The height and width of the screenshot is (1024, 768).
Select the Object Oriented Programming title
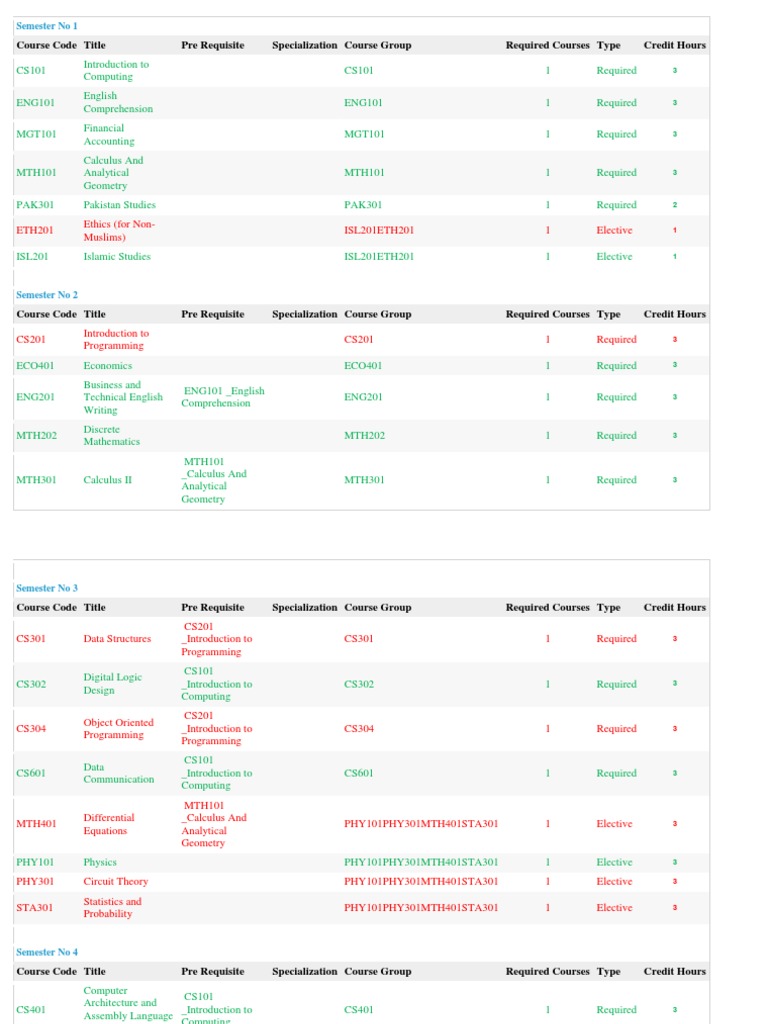click(x=118, y=729)
